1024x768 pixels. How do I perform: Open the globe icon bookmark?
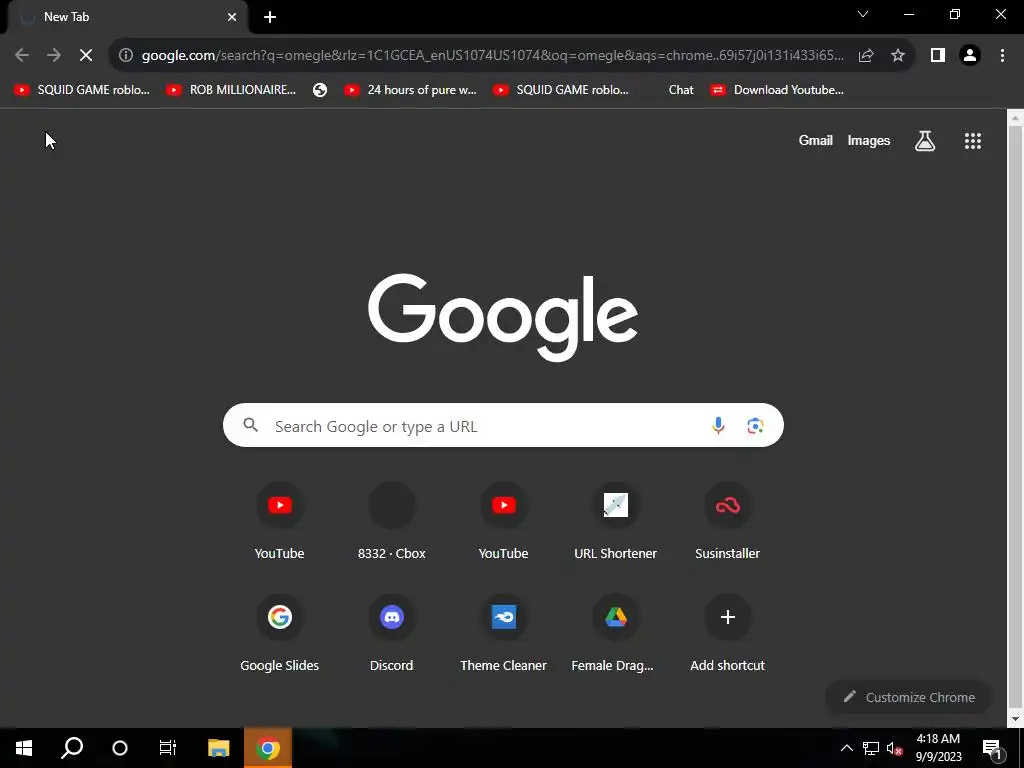click(320, 90)
